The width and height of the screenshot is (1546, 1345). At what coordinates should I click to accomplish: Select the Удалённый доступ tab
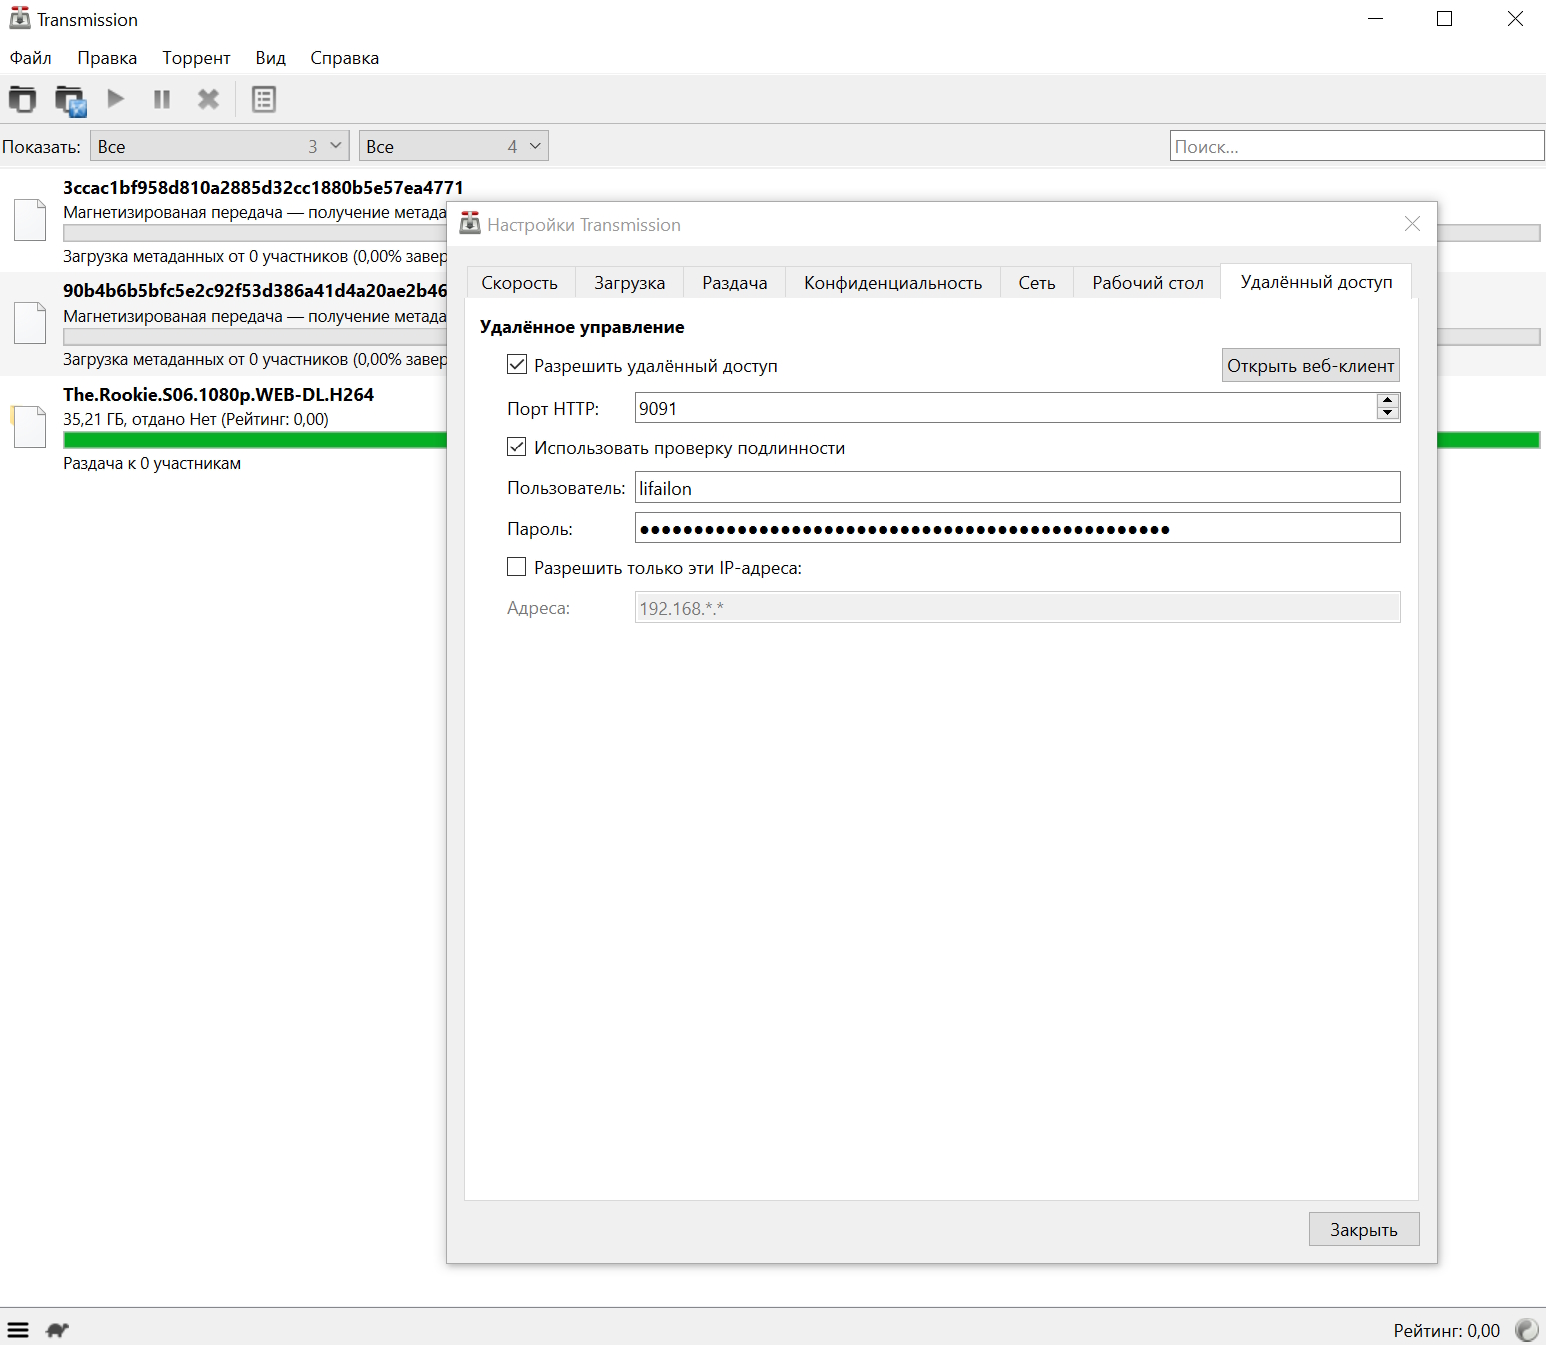1316,282
